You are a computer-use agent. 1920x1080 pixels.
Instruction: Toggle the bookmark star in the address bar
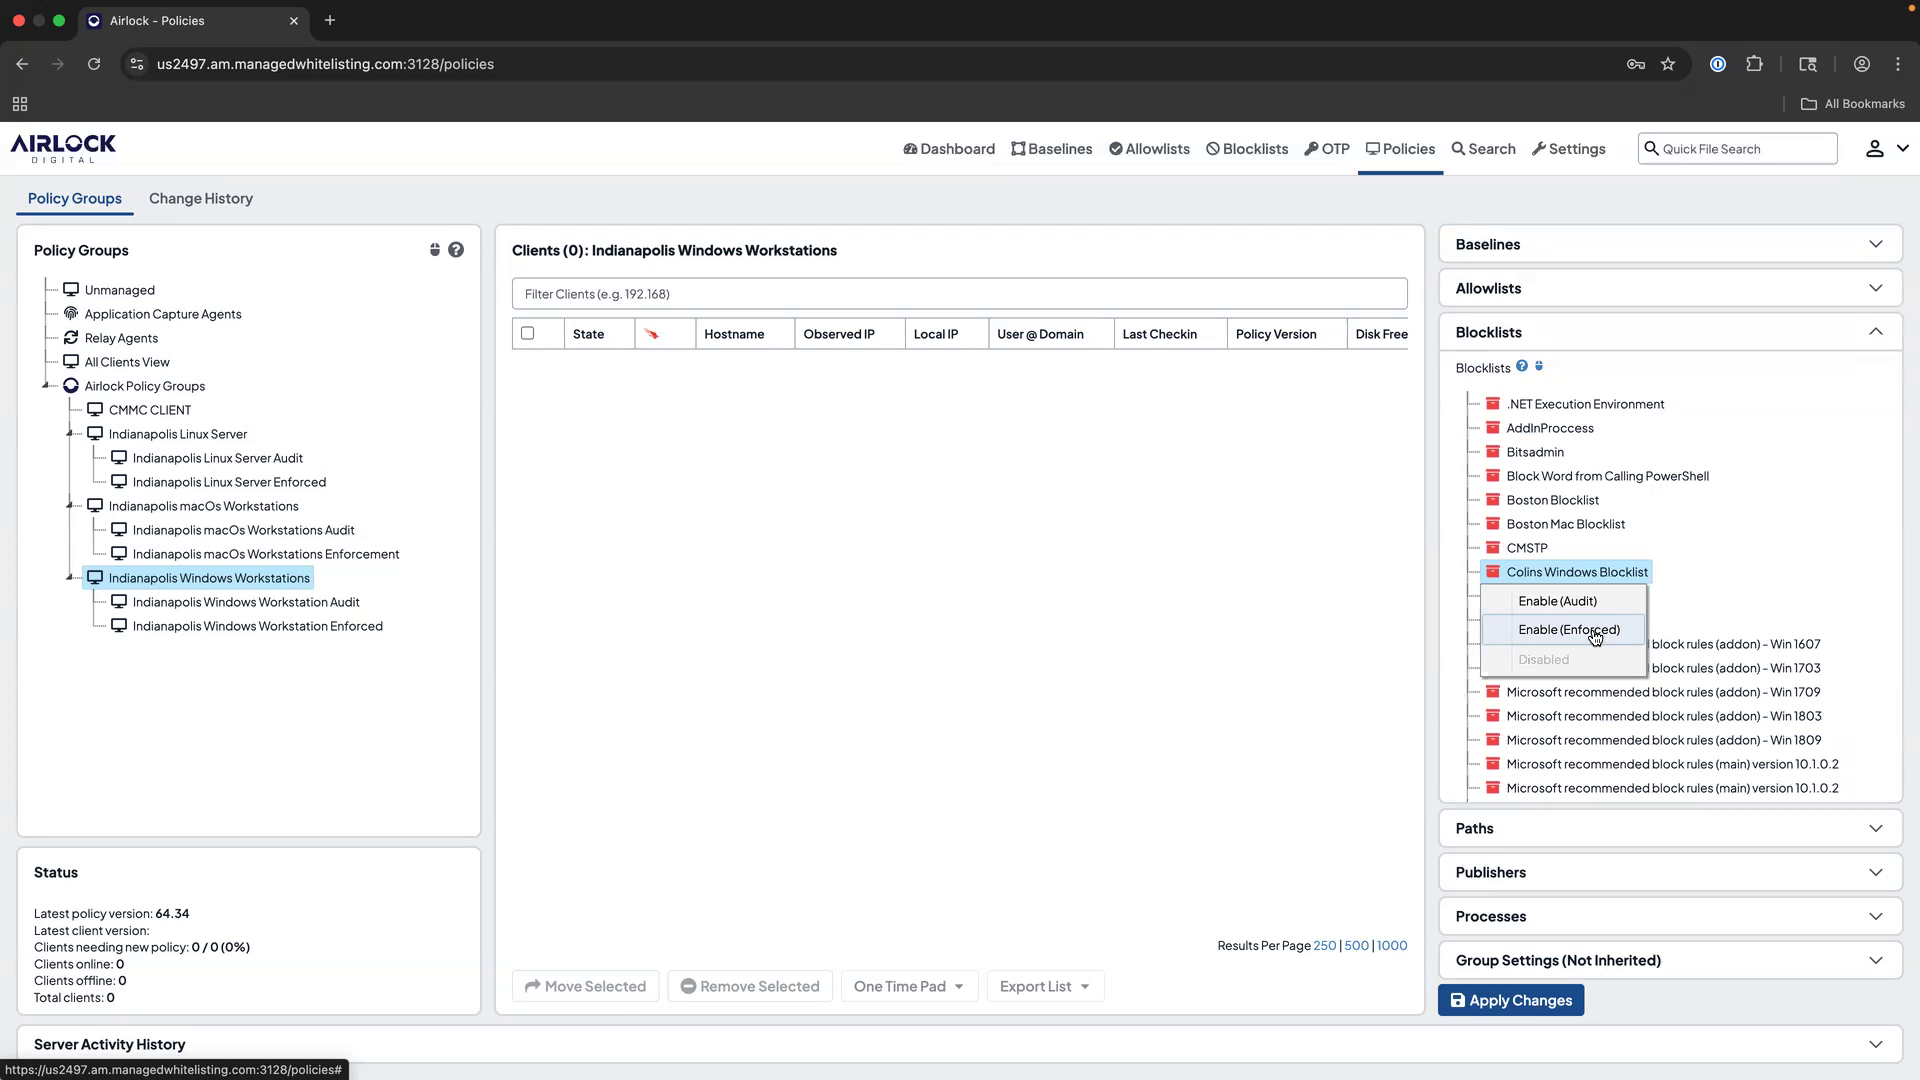pyautogui.click(x=1668, y=63)
